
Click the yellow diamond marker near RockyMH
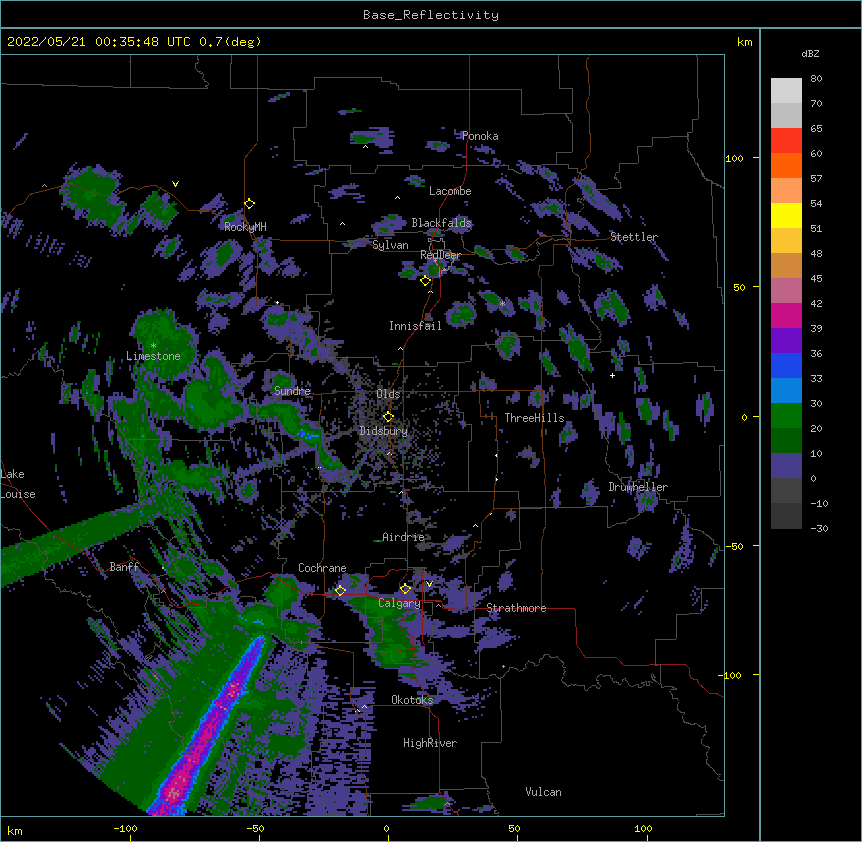(x=250, y=203)
